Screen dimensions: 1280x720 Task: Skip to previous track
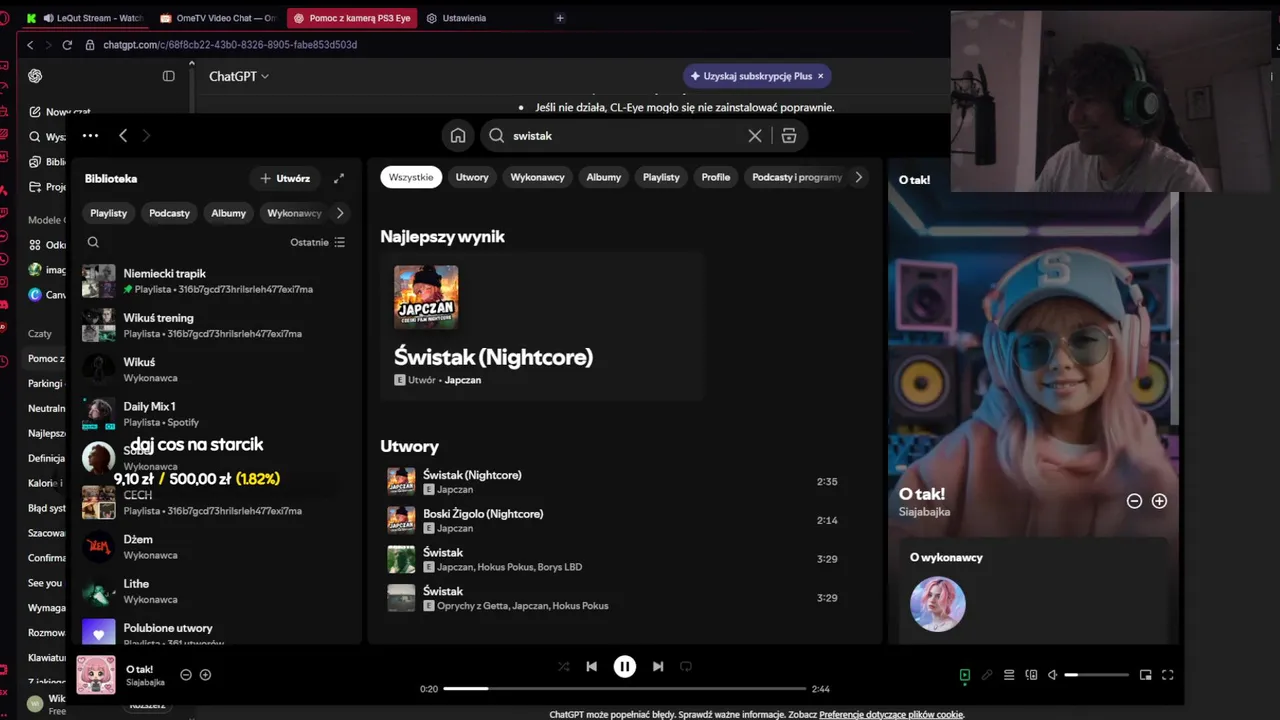point(592,666)
